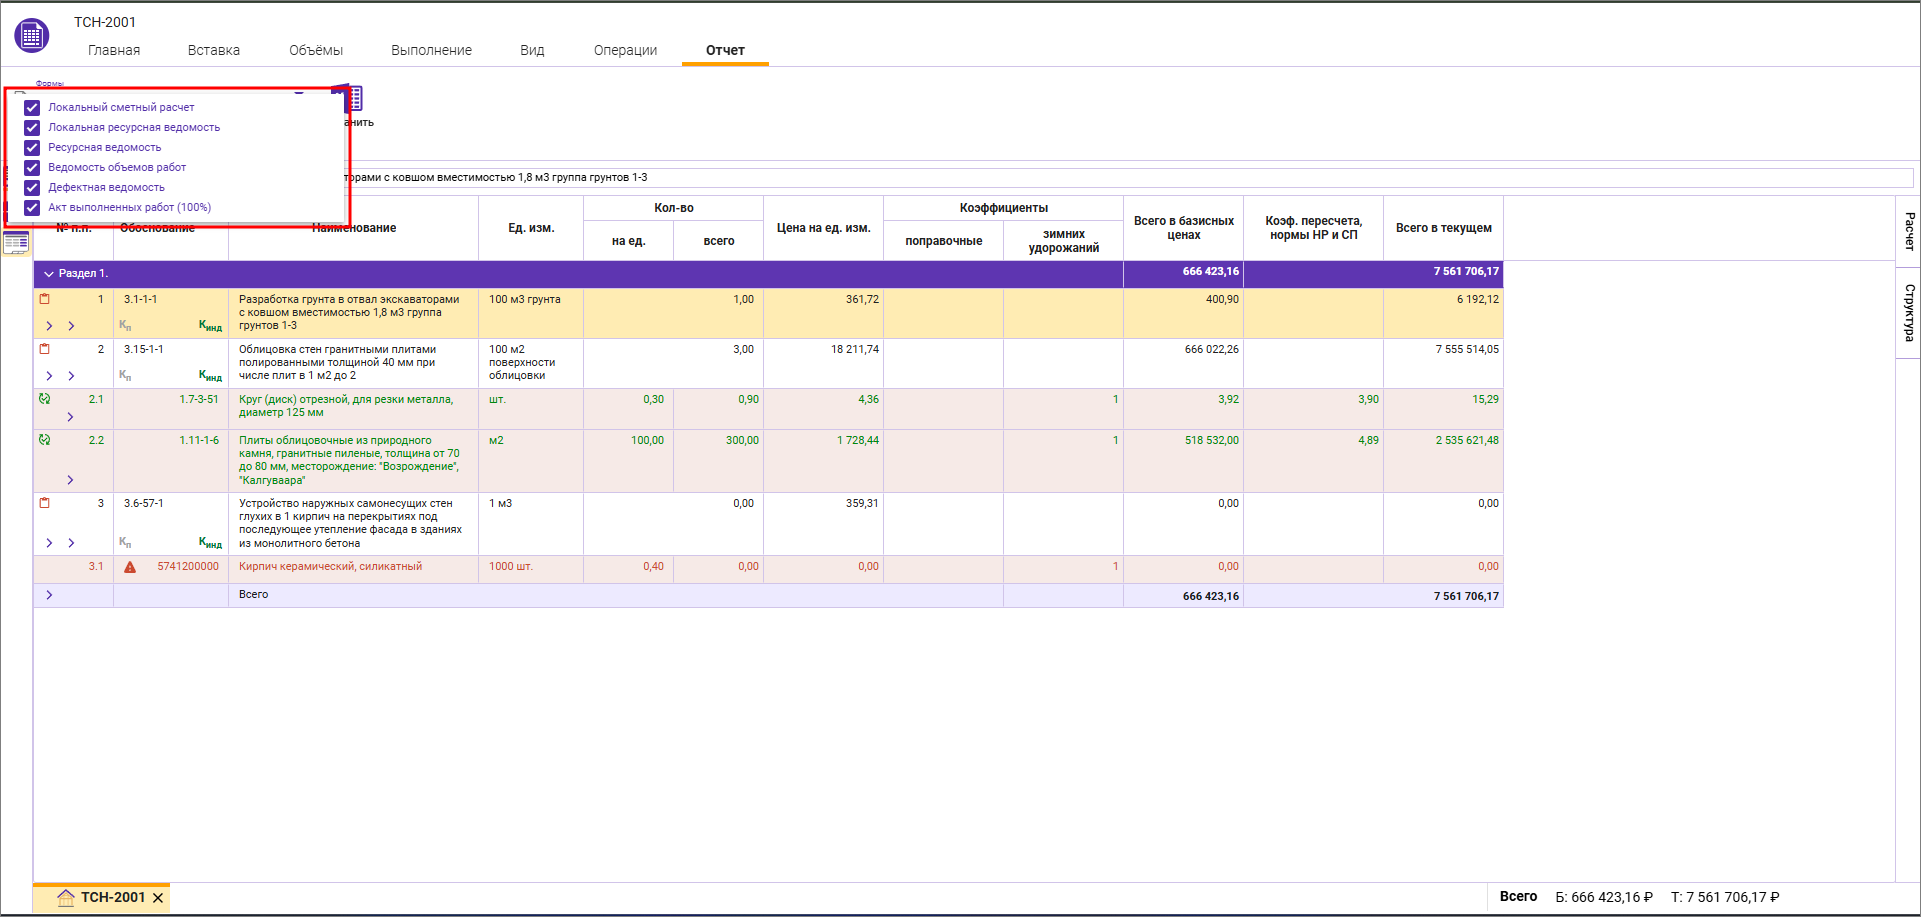Click the table view icon on the left sidebar

click(x=16, y=242)
